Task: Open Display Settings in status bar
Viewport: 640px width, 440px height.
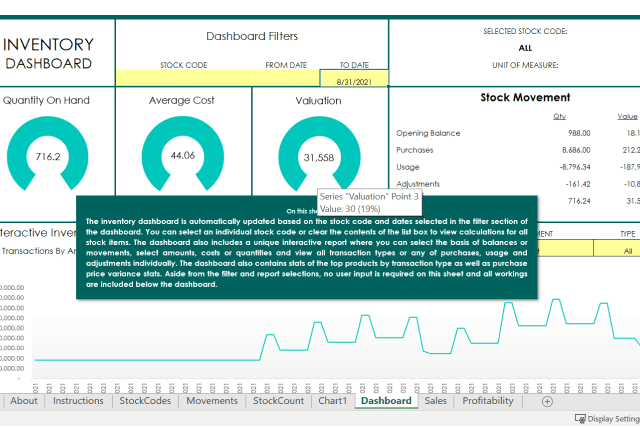Action: pos(607,419)
